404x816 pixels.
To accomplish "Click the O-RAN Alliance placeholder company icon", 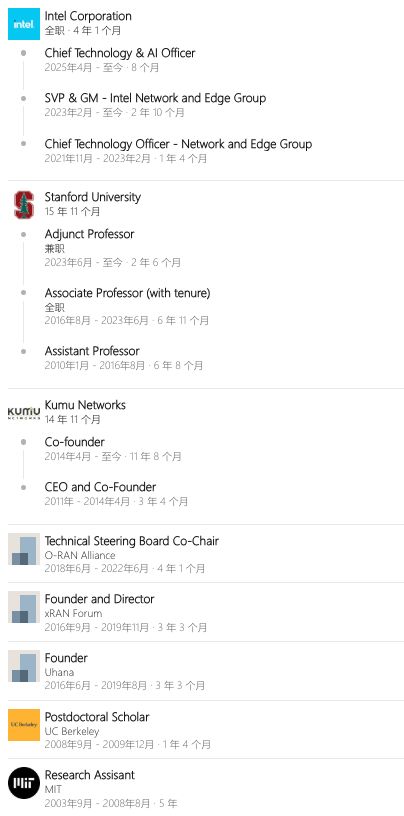I will 24,549.
